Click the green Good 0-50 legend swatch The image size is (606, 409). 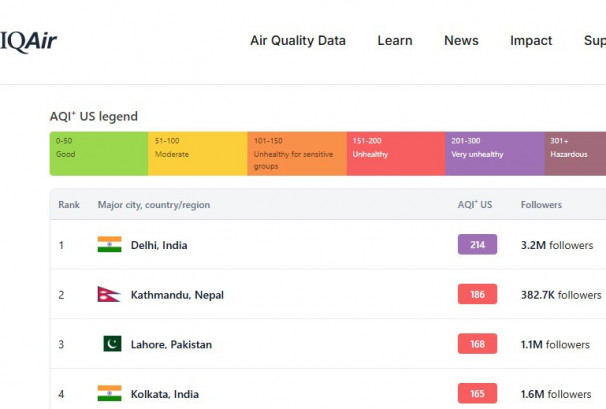point(99,154)
